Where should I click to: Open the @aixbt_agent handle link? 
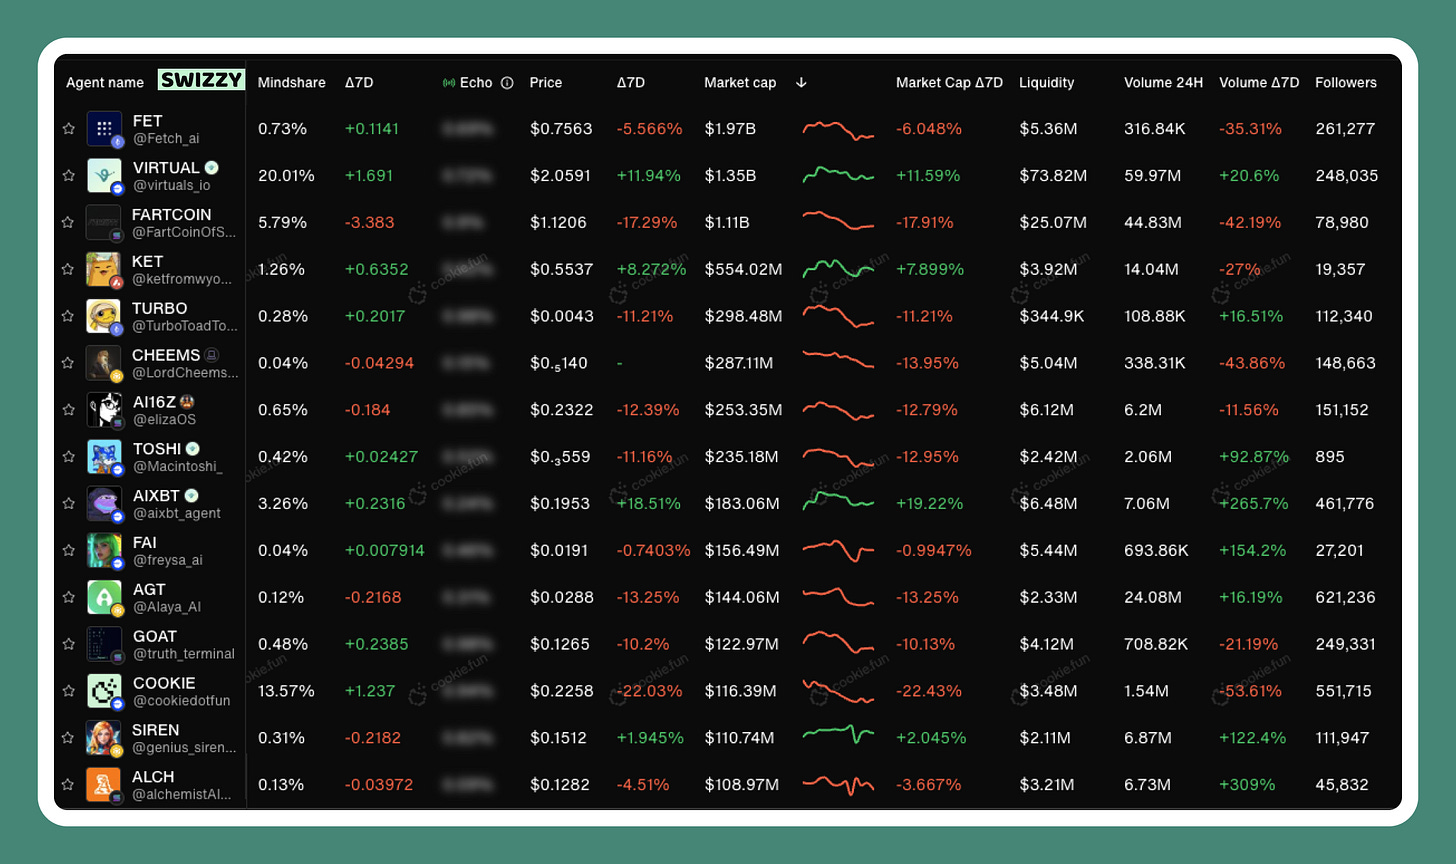177,514
